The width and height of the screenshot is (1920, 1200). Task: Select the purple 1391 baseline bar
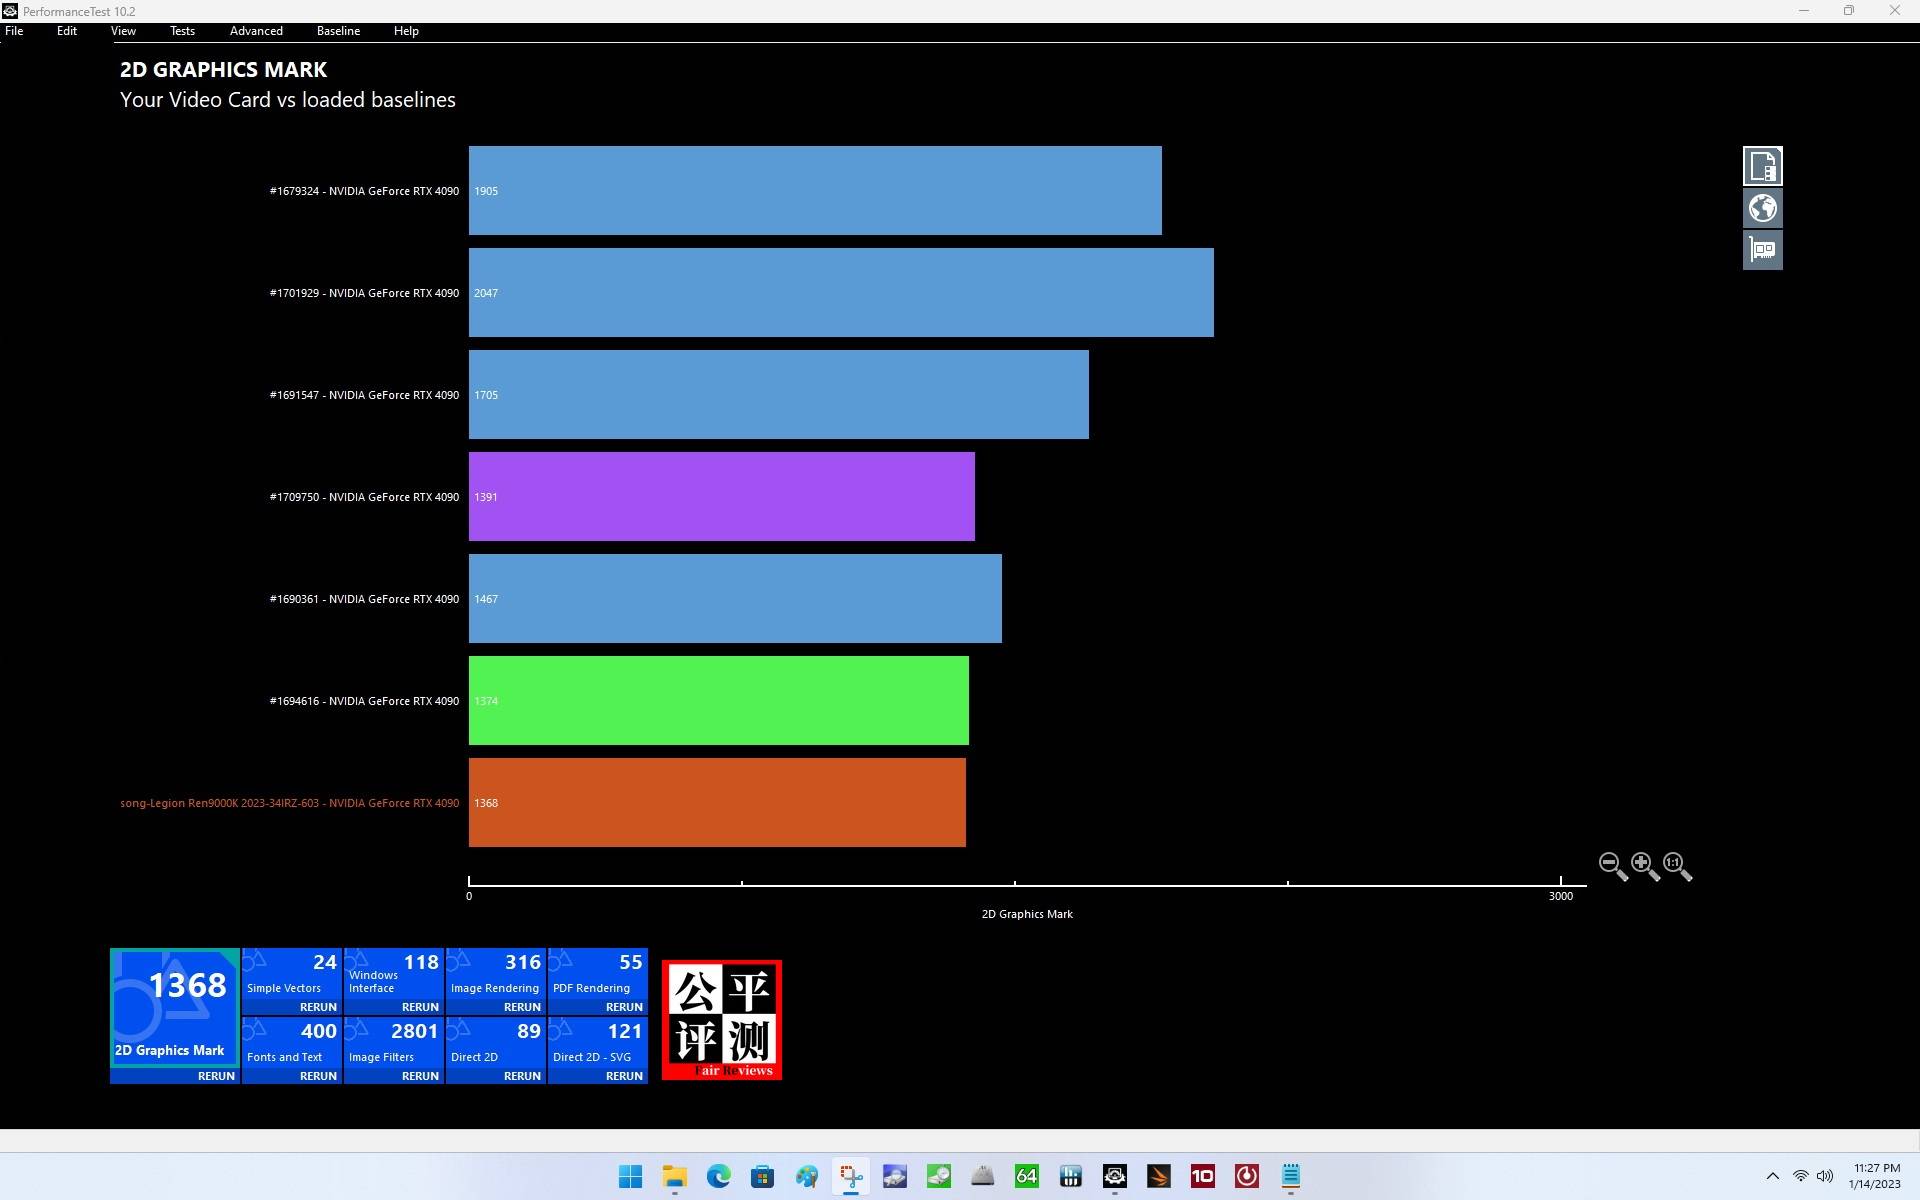(721, 497)
